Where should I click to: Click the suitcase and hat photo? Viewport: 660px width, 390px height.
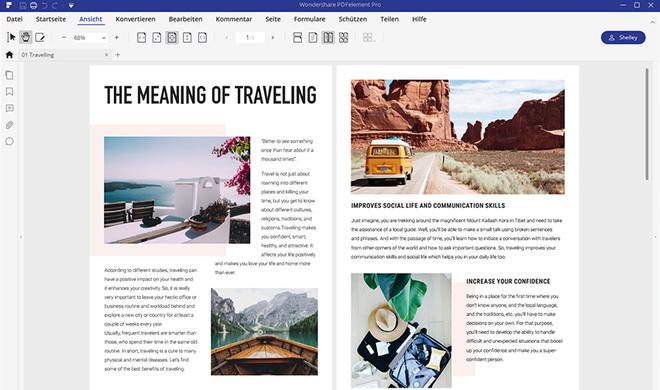(401, 331)
